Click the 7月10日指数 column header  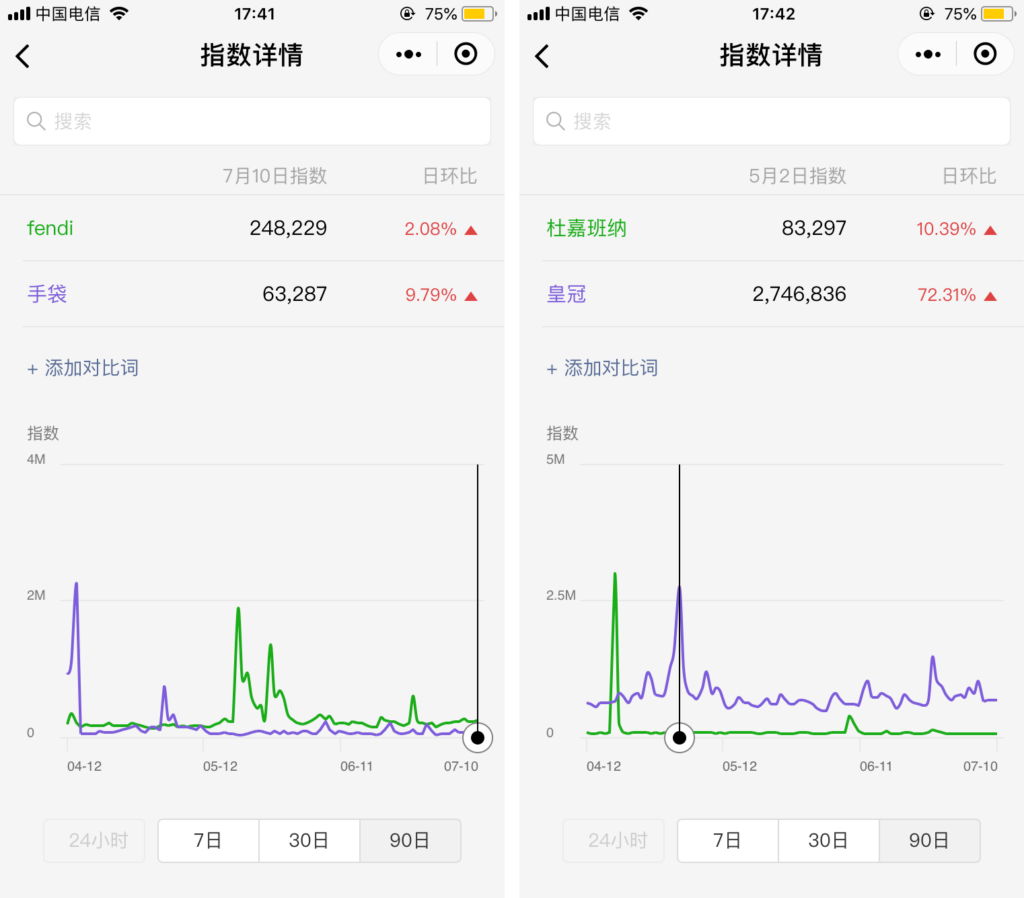275,176
